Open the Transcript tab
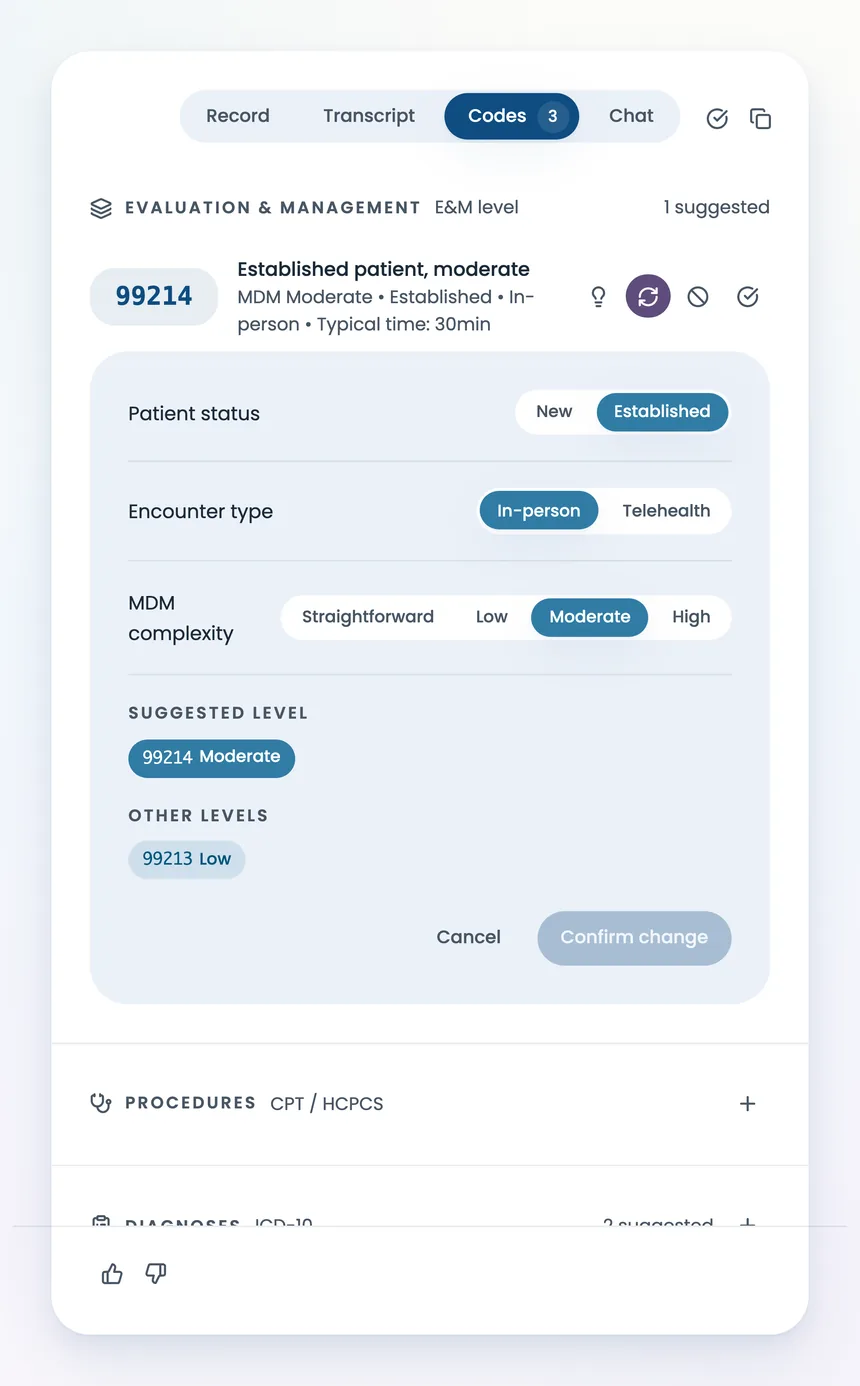Viewport: 860px width, 1386px height. [x=369, y=116]
